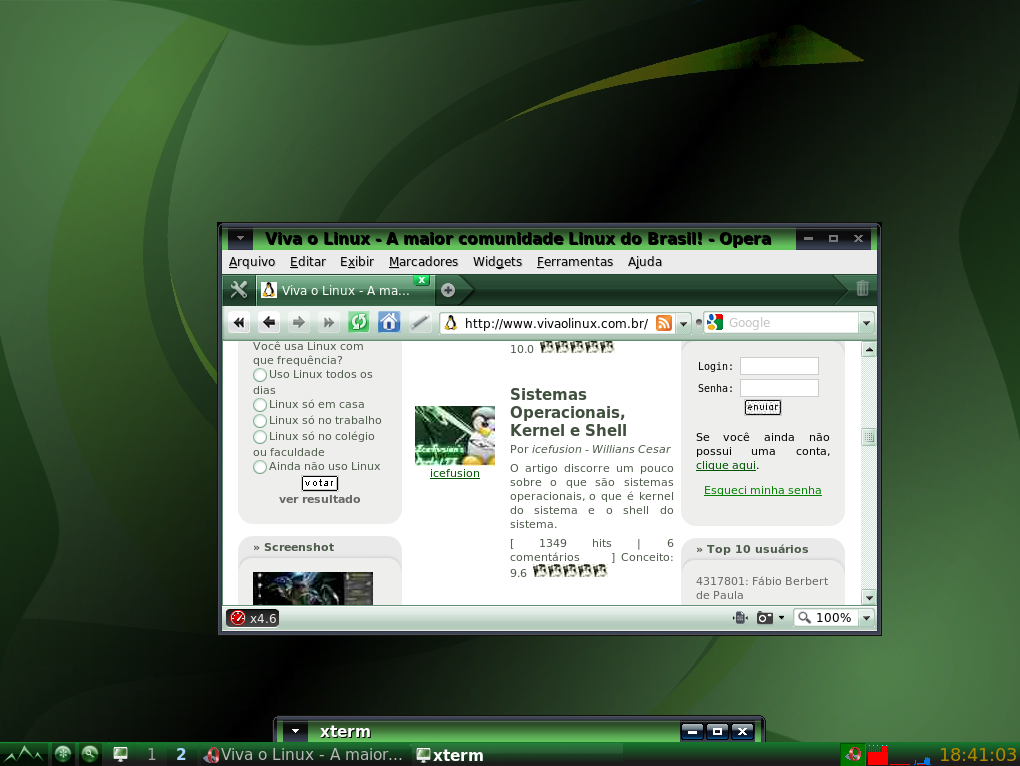The width and height of the screenshot is (1020, 766).
Task: Click the wand edit icon in toolbar
Action: [x=420, y=323]
